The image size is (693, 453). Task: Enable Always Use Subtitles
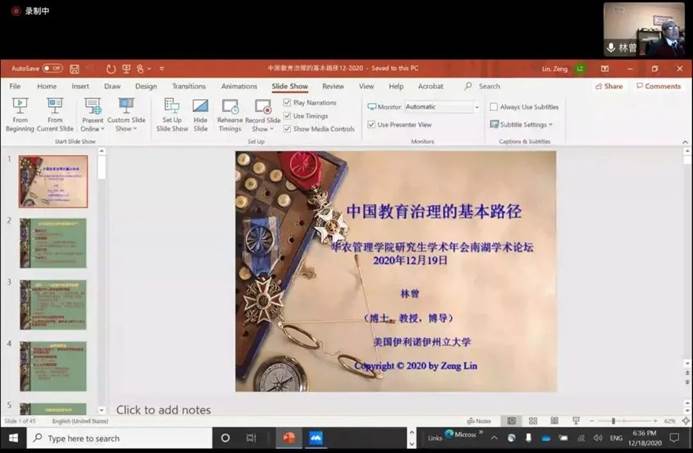494,107
